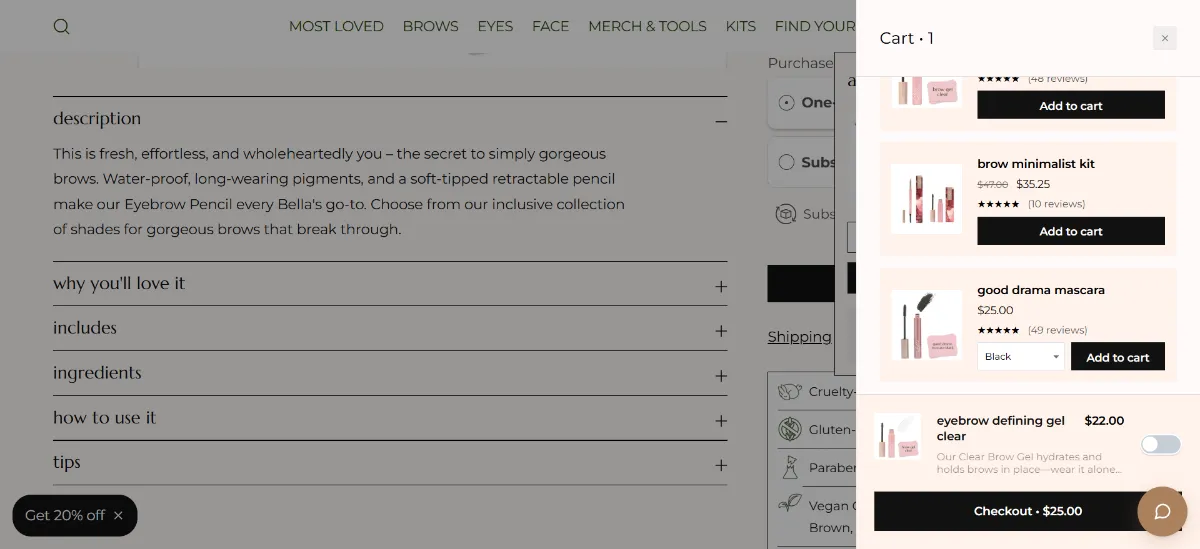
Task: Dismiss the Get 20% off popup
Action: pyautogui.click(x=118, y=516)
